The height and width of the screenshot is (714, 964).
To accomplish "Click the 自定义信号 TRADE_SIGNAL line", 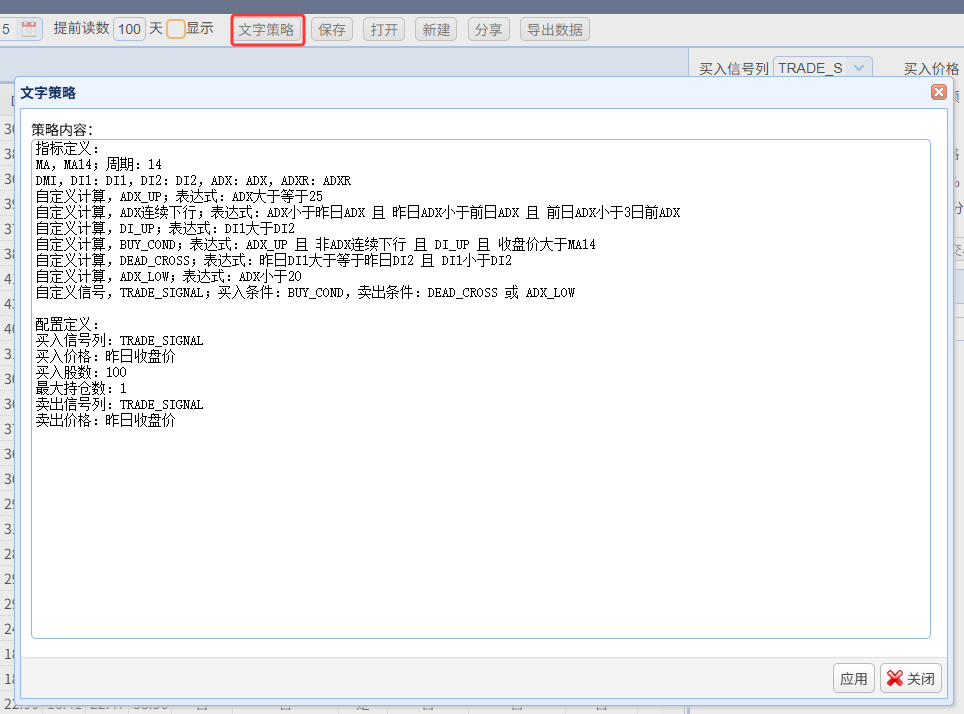I will point(305,292).
